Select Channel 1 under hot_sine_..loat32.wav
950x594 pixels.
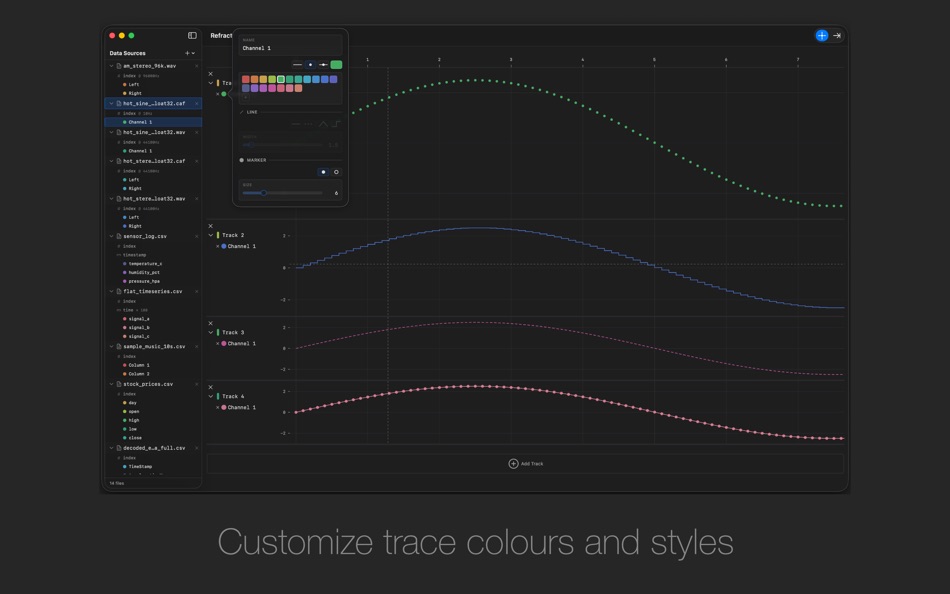140,151
